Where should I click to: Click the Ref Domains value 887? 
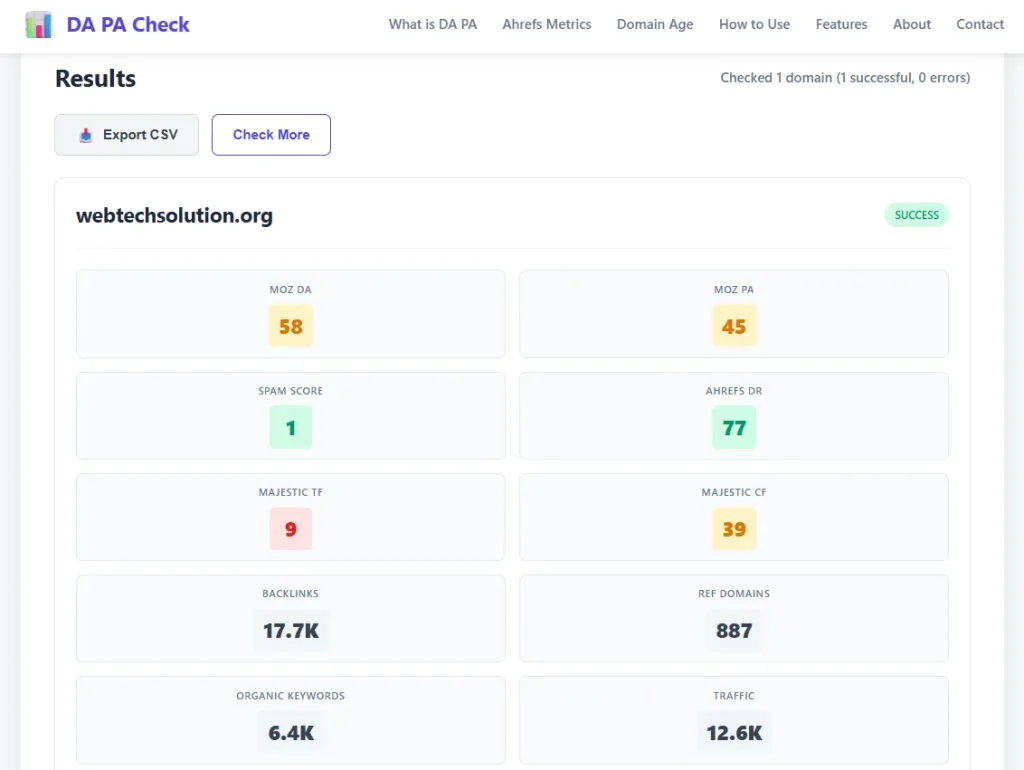click(734, 630)
